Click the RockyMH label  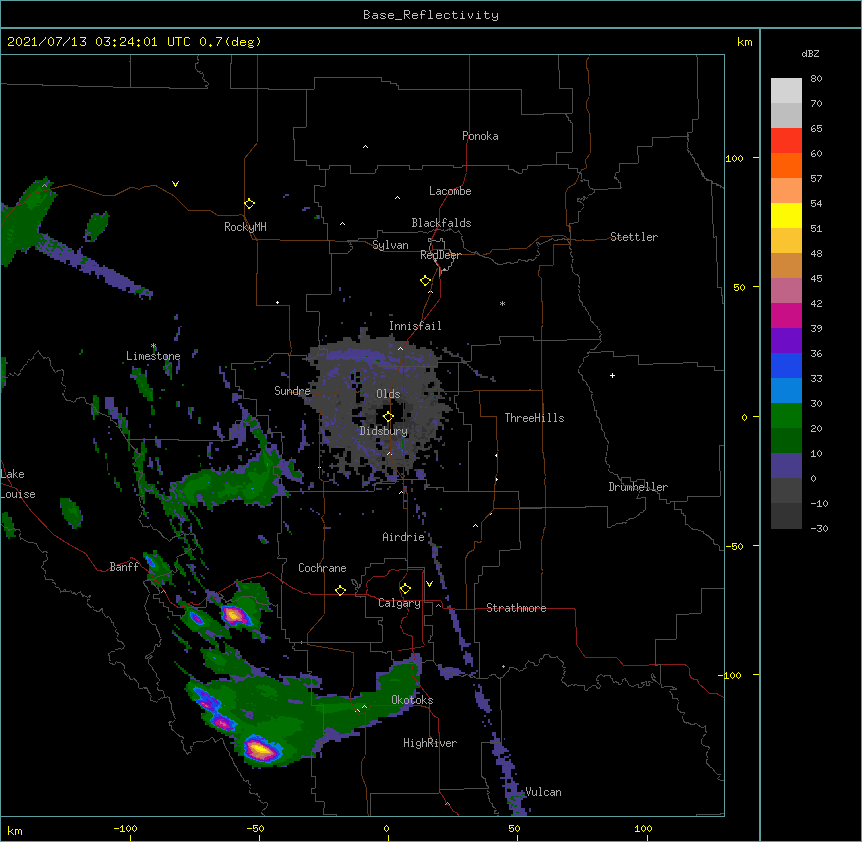245,227
